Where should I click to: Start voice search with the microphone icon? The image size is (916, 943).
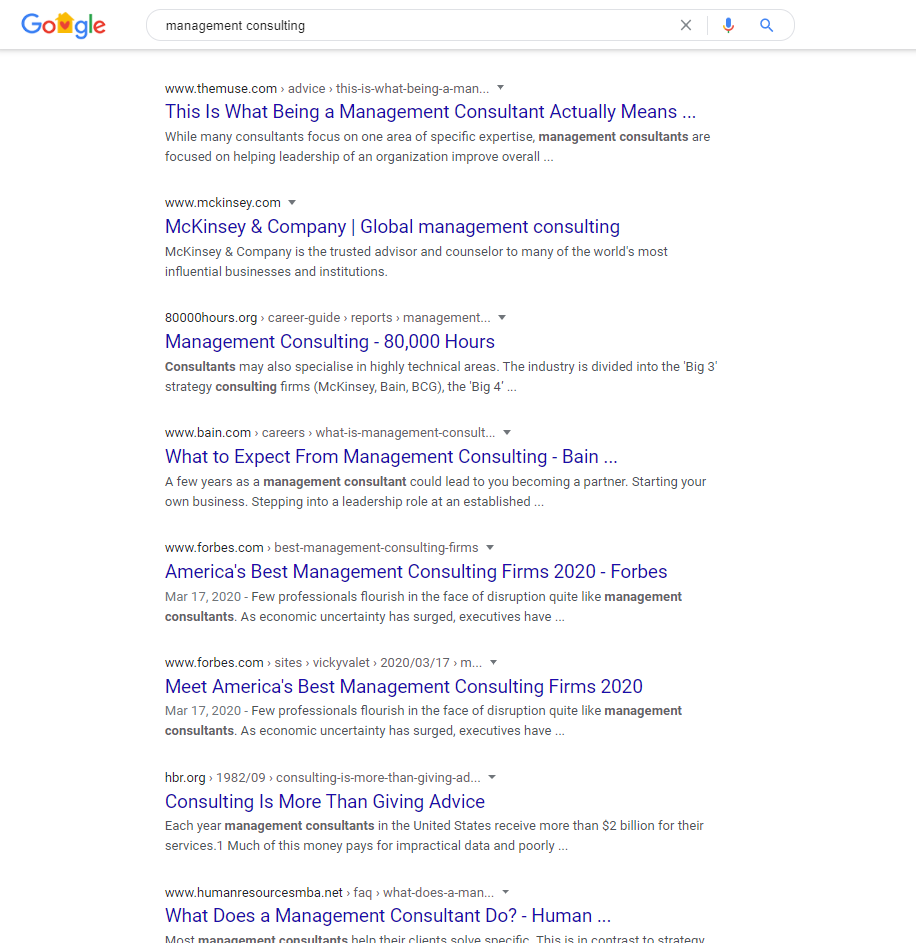[x=728, y=25]
